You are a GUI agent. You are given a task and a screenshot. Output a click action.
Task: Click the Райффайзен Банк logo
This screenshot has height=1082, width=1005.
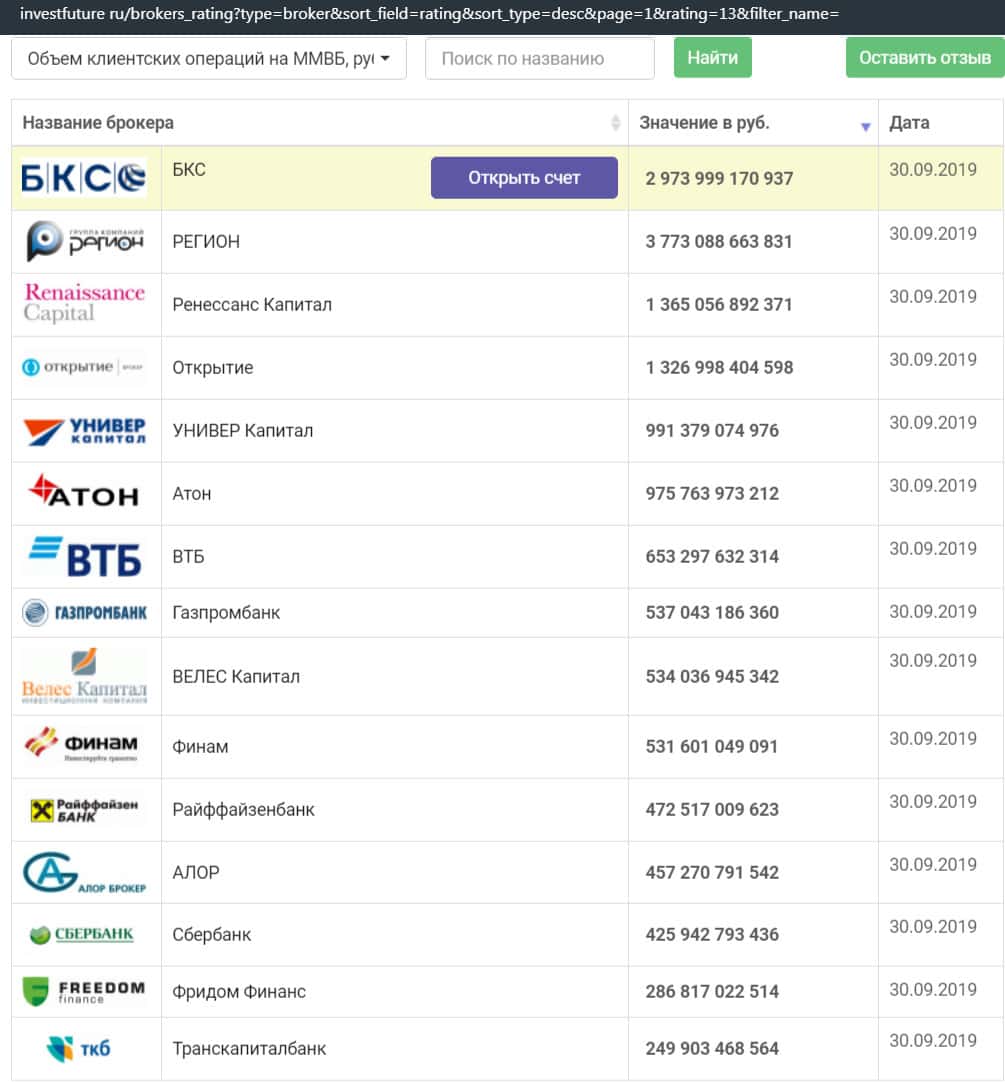(84, 810)
